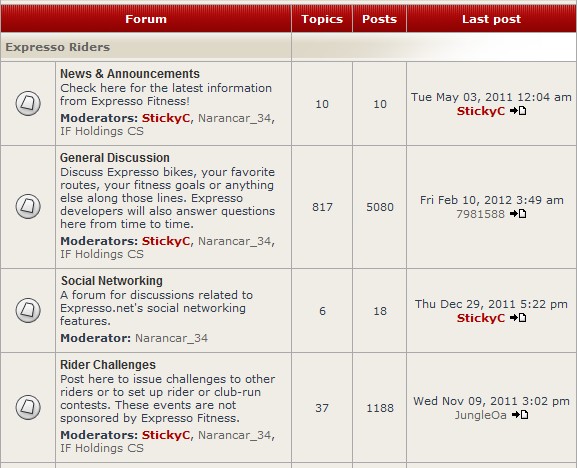View latest post icon beside StickyC in News row
The image size is (577, 468).
518,110
